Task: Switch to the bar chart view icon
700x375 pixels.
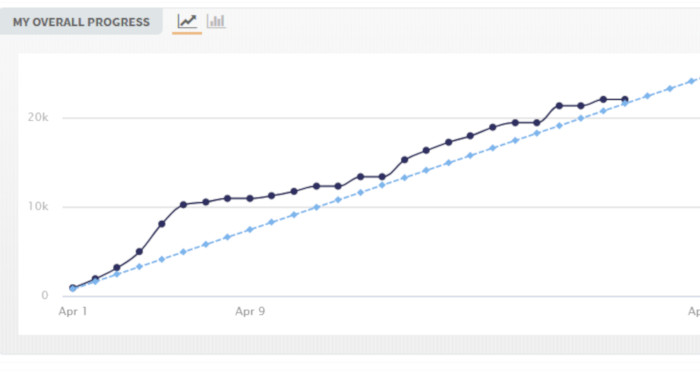Action: [x=216, y=21]
